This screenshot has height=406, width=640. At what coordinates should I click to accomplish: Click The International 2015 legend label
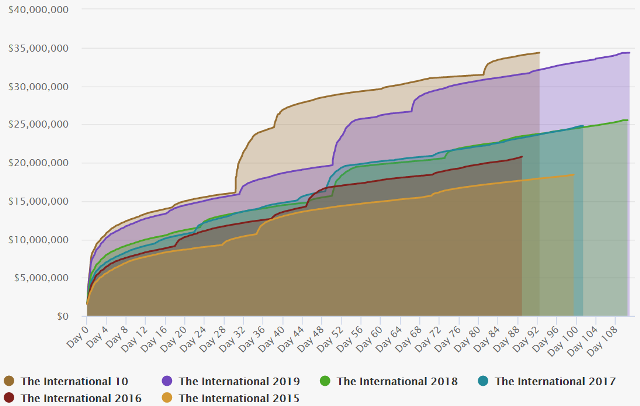click(238, 397)
